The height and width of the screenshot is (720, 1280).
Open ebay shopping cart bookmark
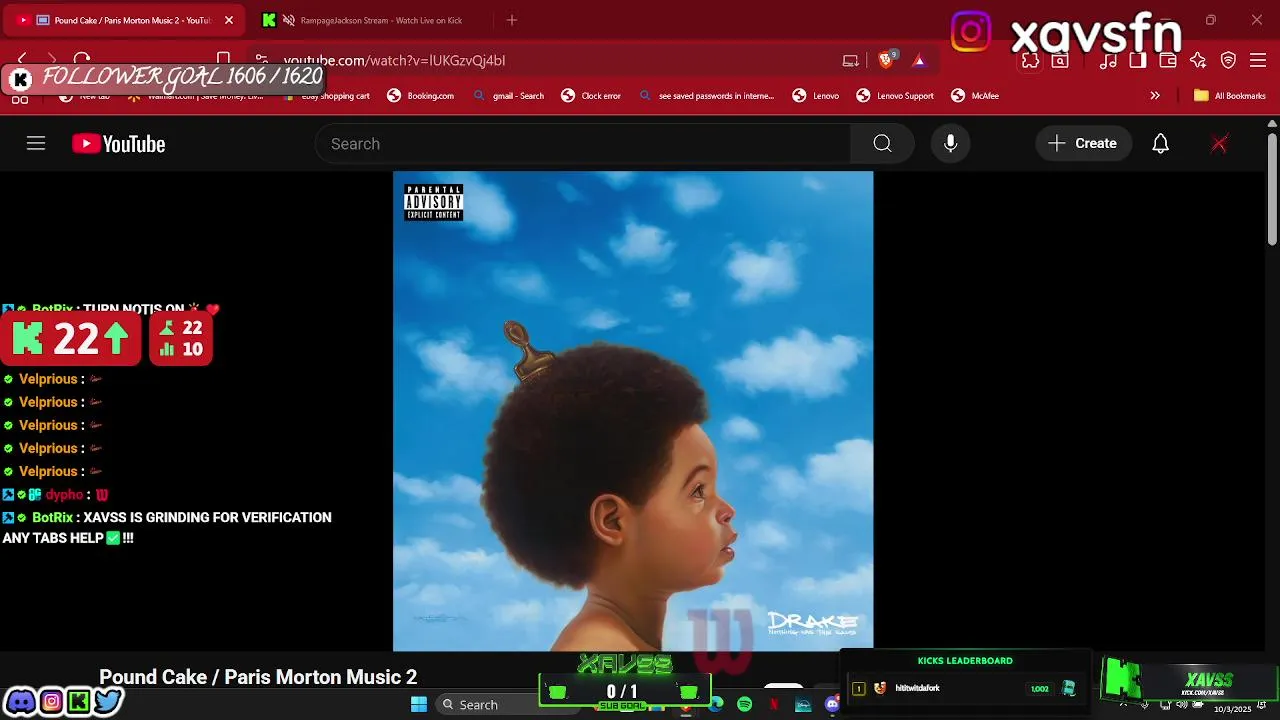[x=327, y=96]
